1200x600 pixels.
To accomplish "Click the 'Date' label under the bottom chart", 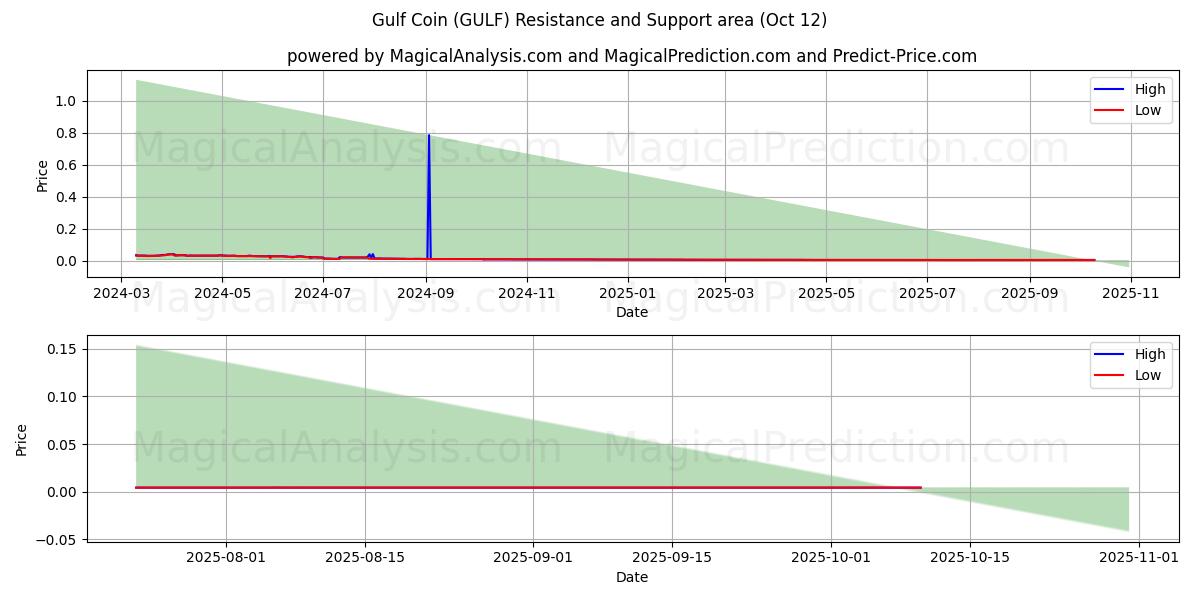I will click(631, 577).
